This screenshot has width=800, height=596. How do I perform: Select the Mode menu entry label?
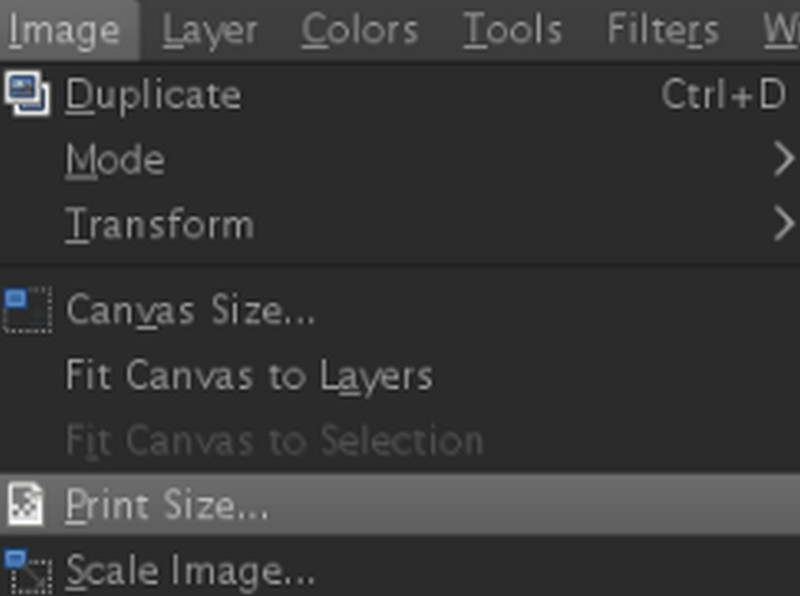coord(115,160)
